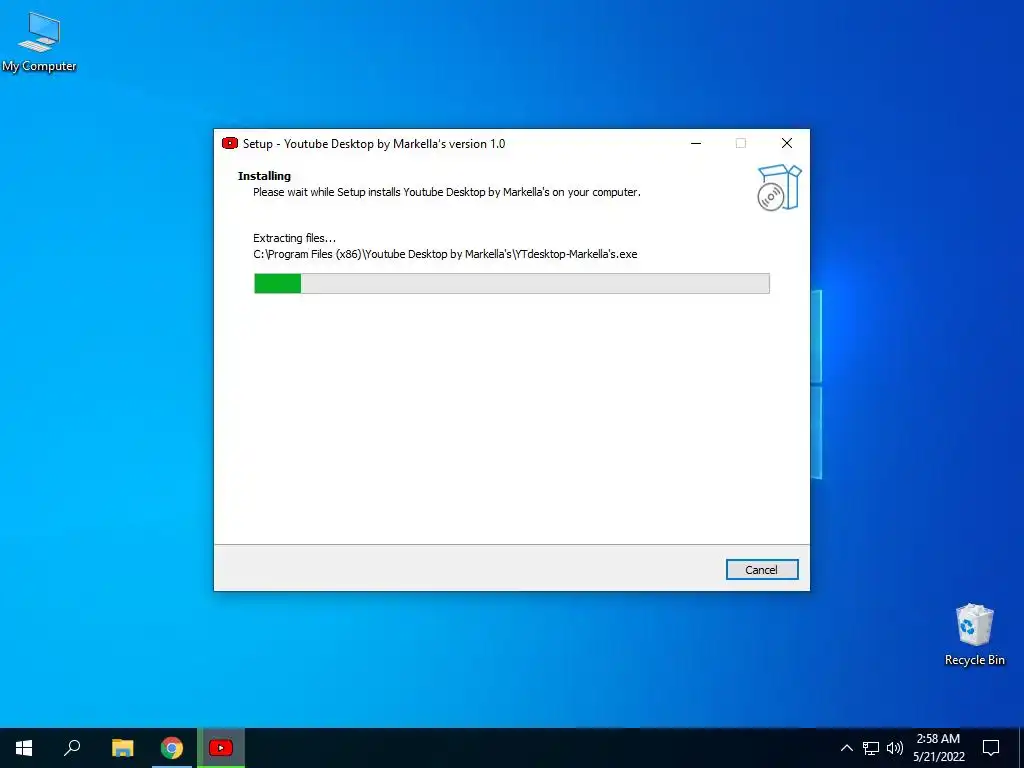Launch File Explorer from taskbar
1024x768 pixels.
[x=122, y=748]
